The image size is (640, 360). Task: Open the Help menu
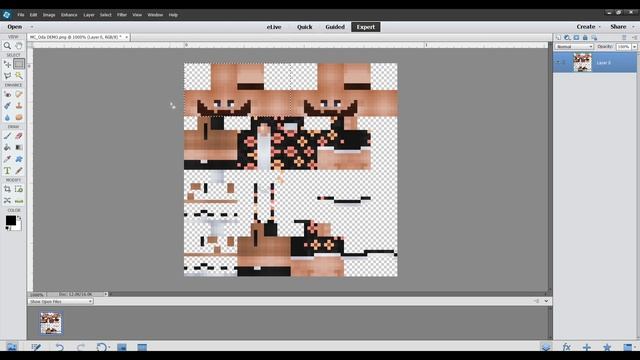[173, 15]
